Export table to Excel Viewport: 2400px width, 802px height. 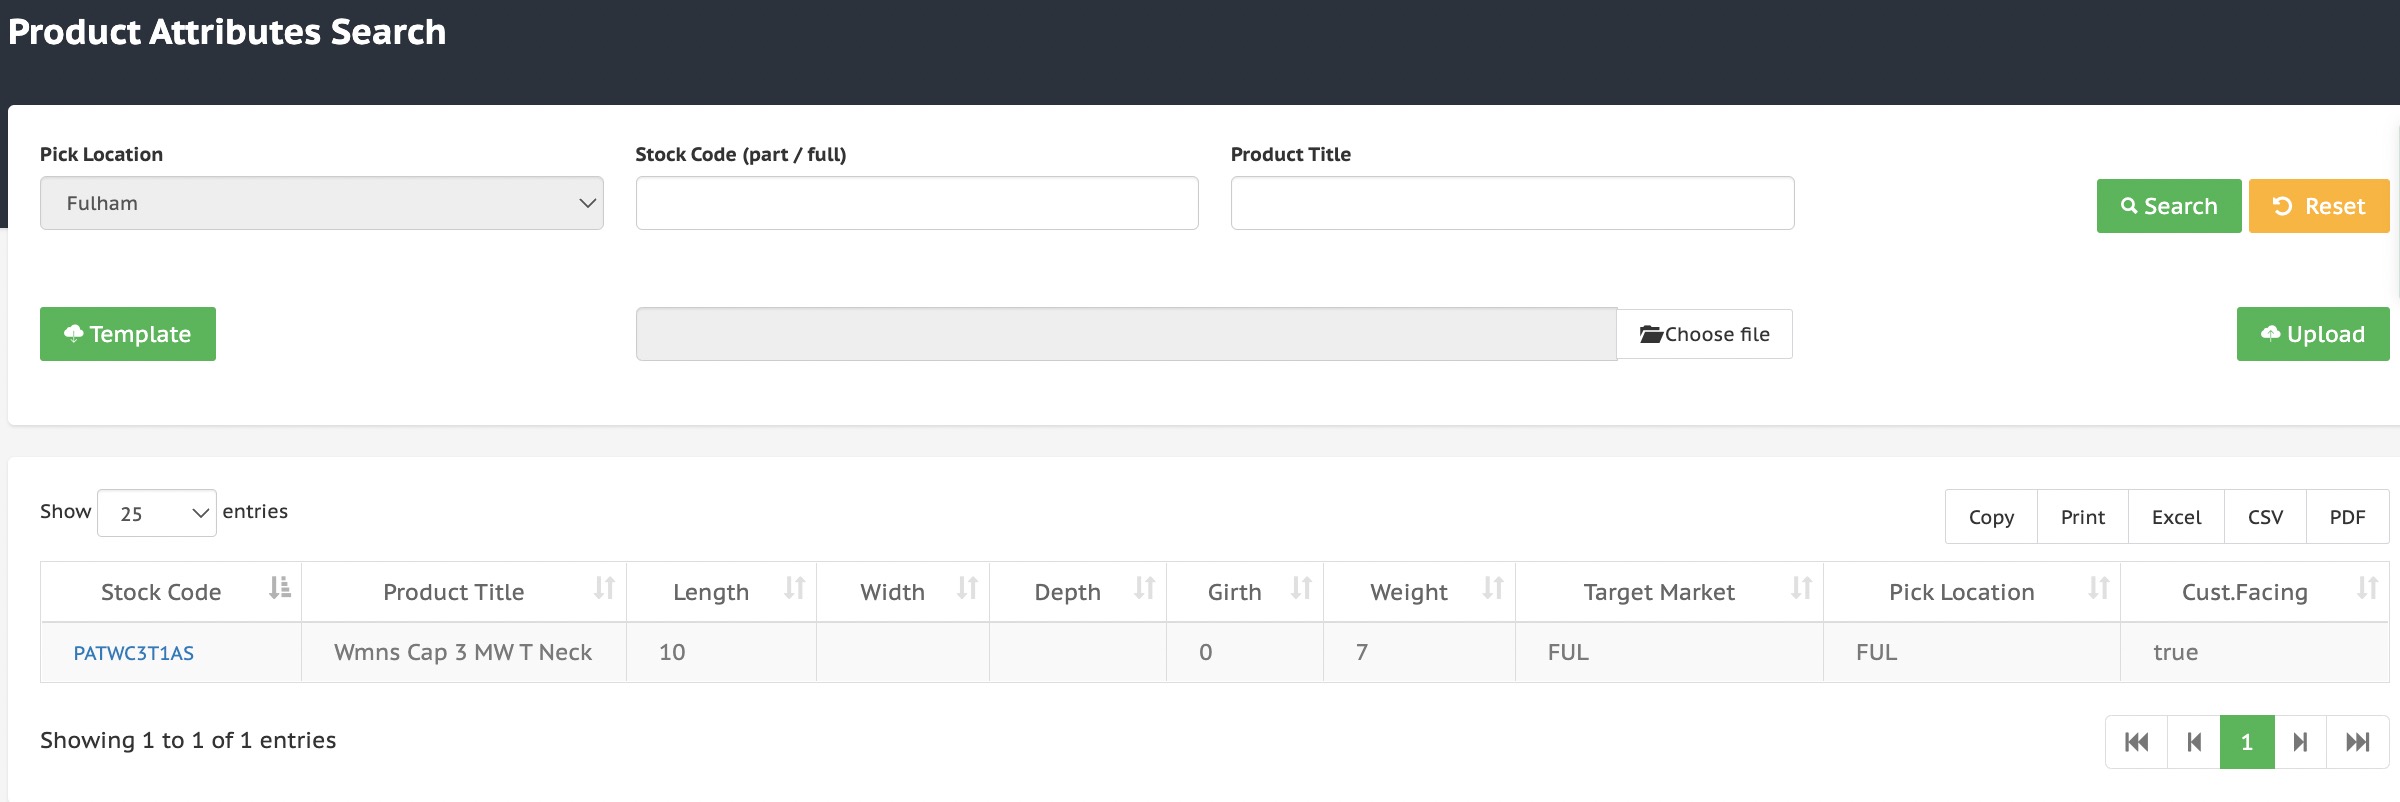pyautogui.click(x=2176, y=517)
